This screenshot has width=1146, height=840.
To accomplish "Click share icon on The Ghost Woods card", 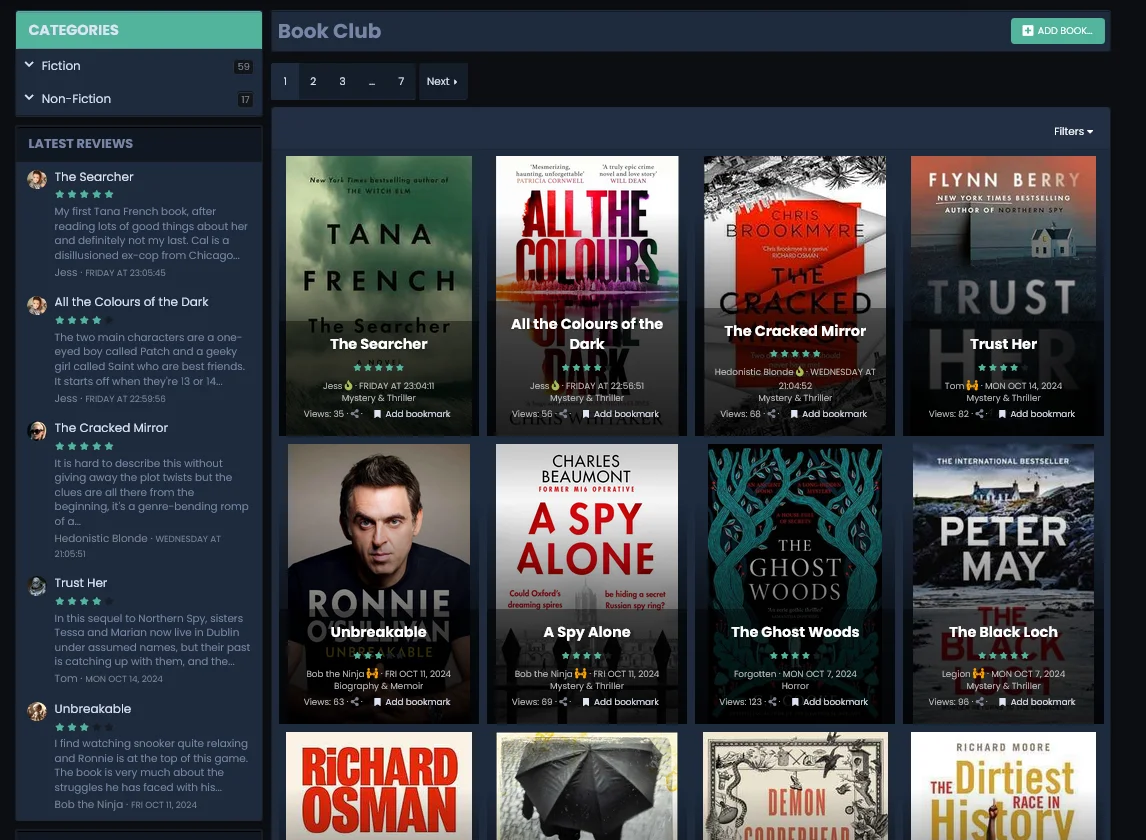I will click(773, 702).
